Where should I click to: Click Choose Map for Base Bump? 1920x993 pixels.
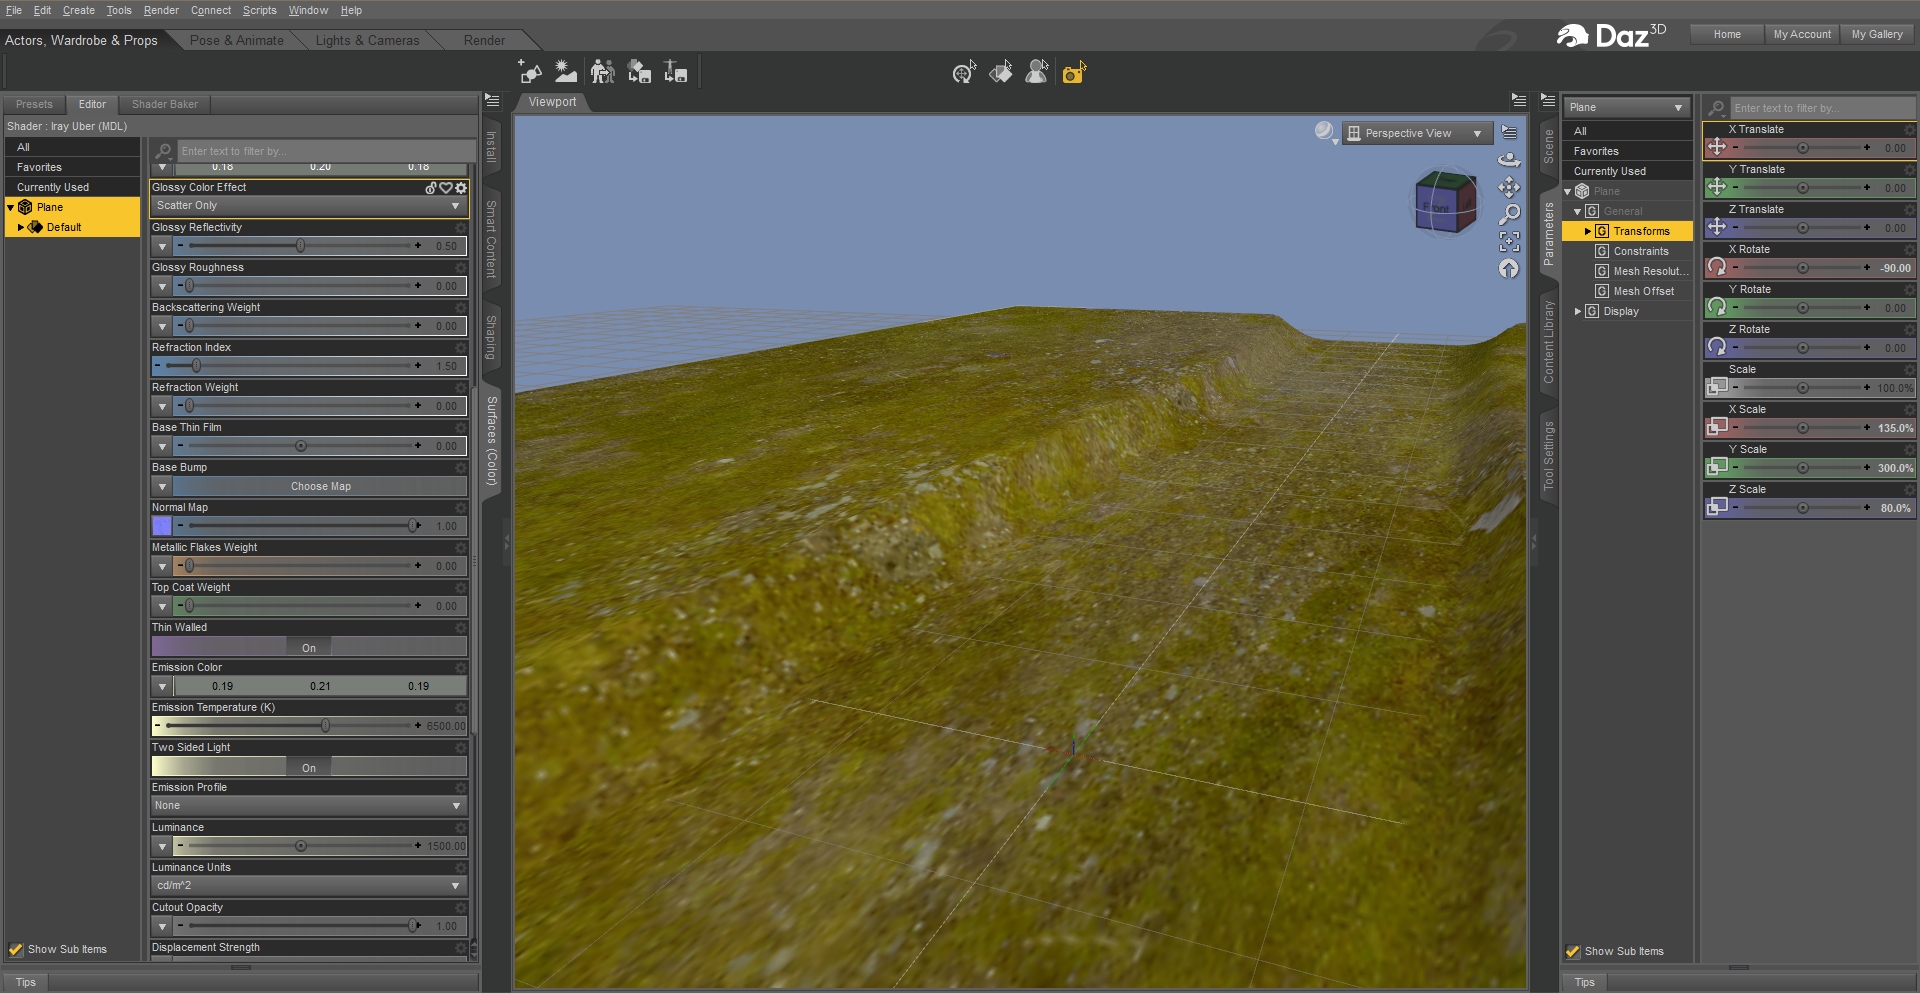(320, 486)
